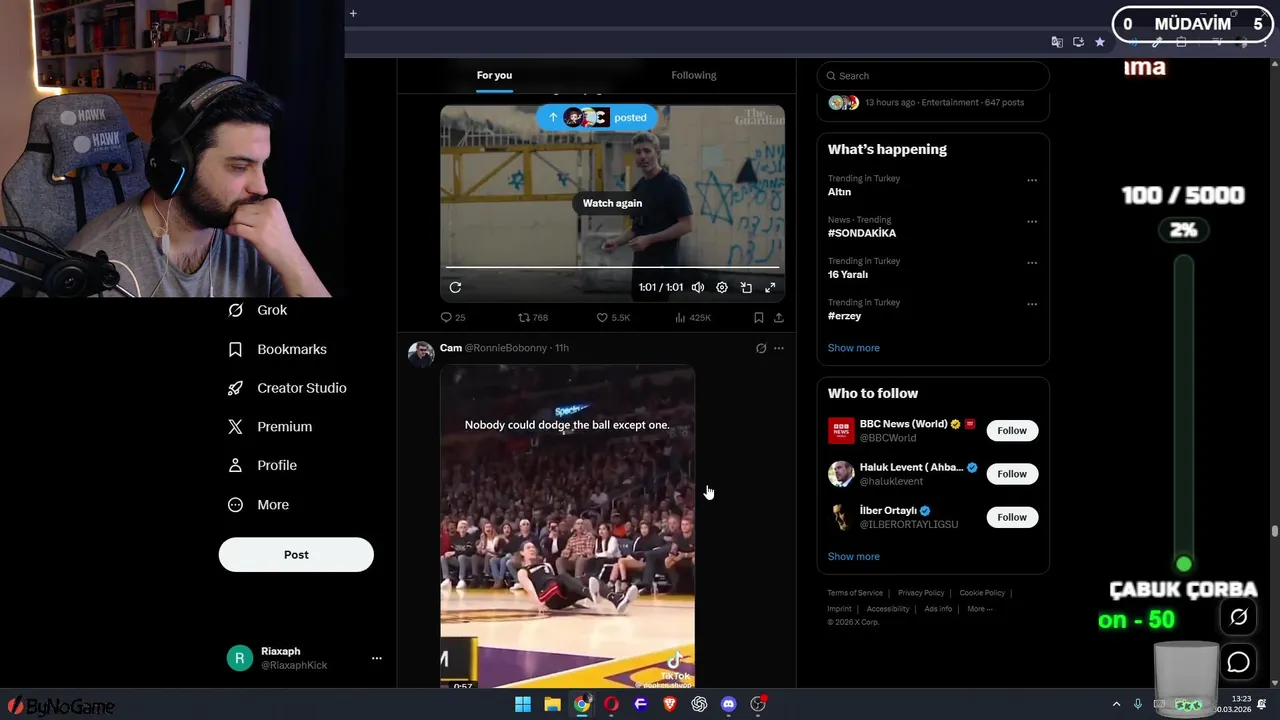
Task: Open trending topic 16 Yaralı
Action: tap(848, 274)
